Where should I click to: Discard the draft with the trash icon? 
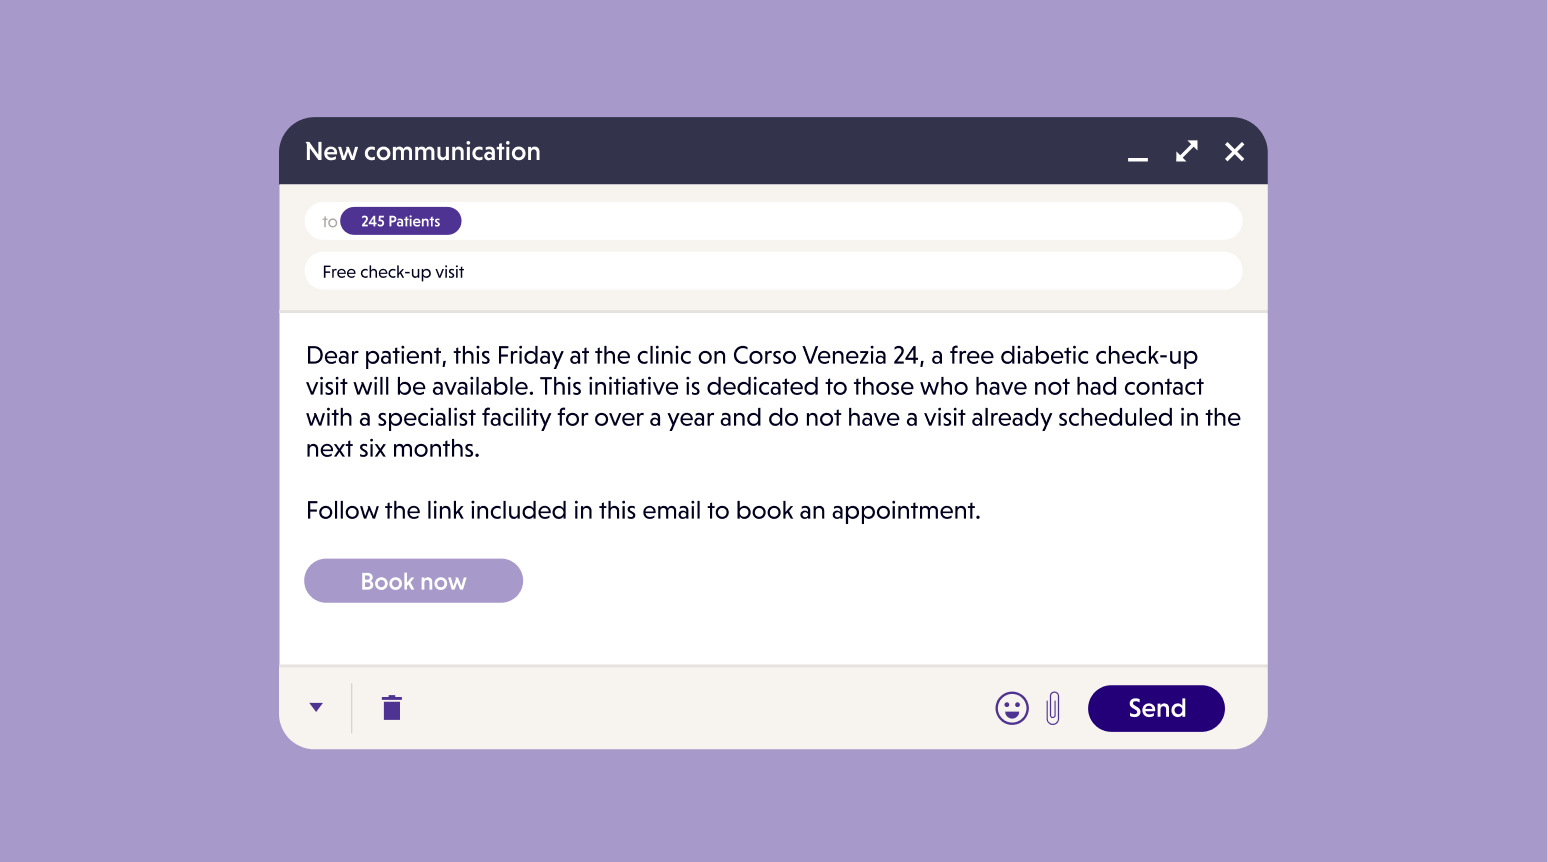(392, 708)
